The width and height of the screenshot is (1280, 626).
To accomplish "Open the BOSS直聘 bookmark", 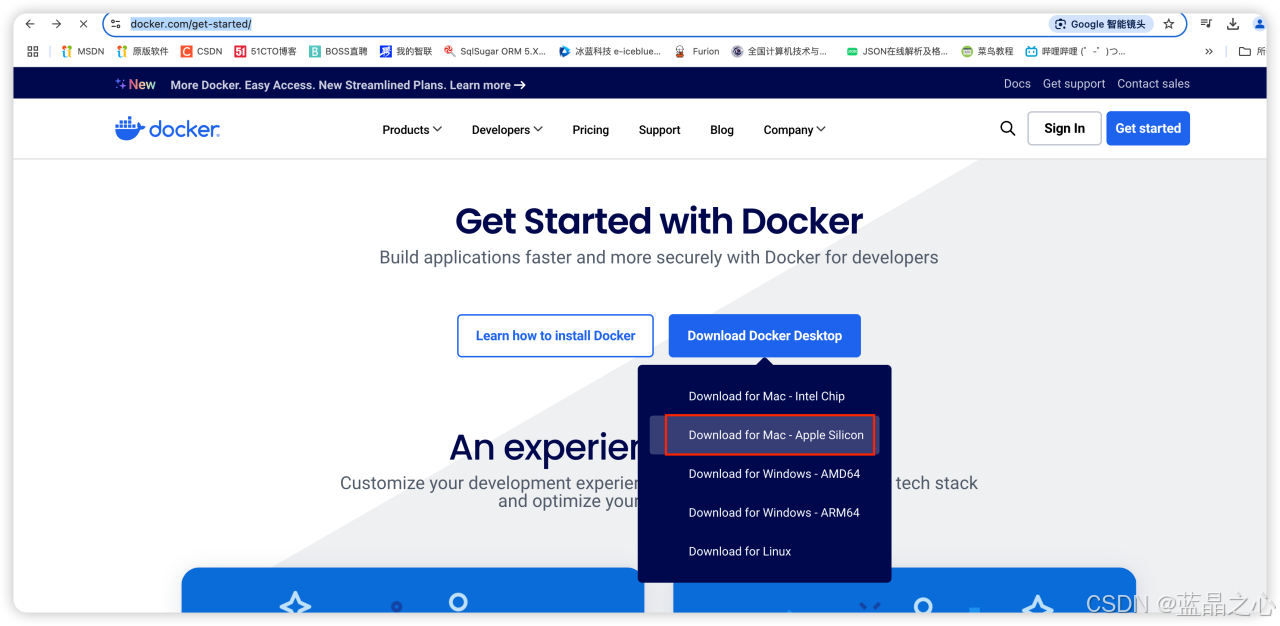I will (x=338, y=51).
